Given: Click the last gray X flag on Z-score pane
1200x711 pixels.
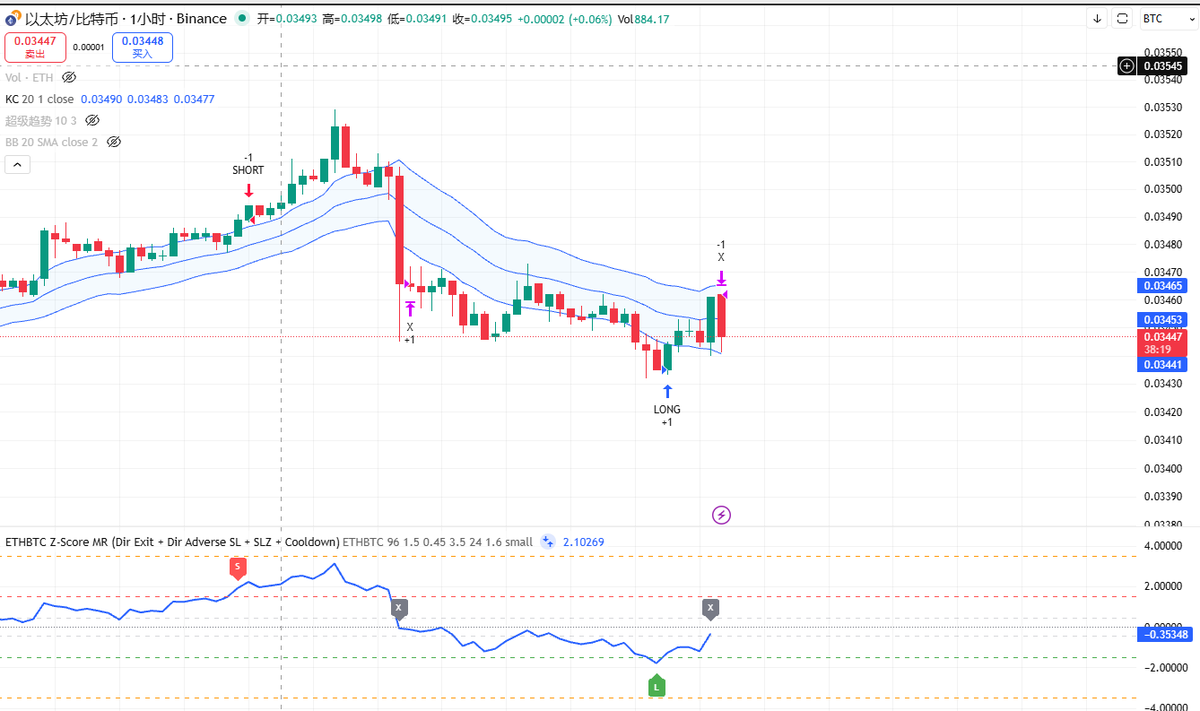Looking at the screenshot, I should 710,608.
